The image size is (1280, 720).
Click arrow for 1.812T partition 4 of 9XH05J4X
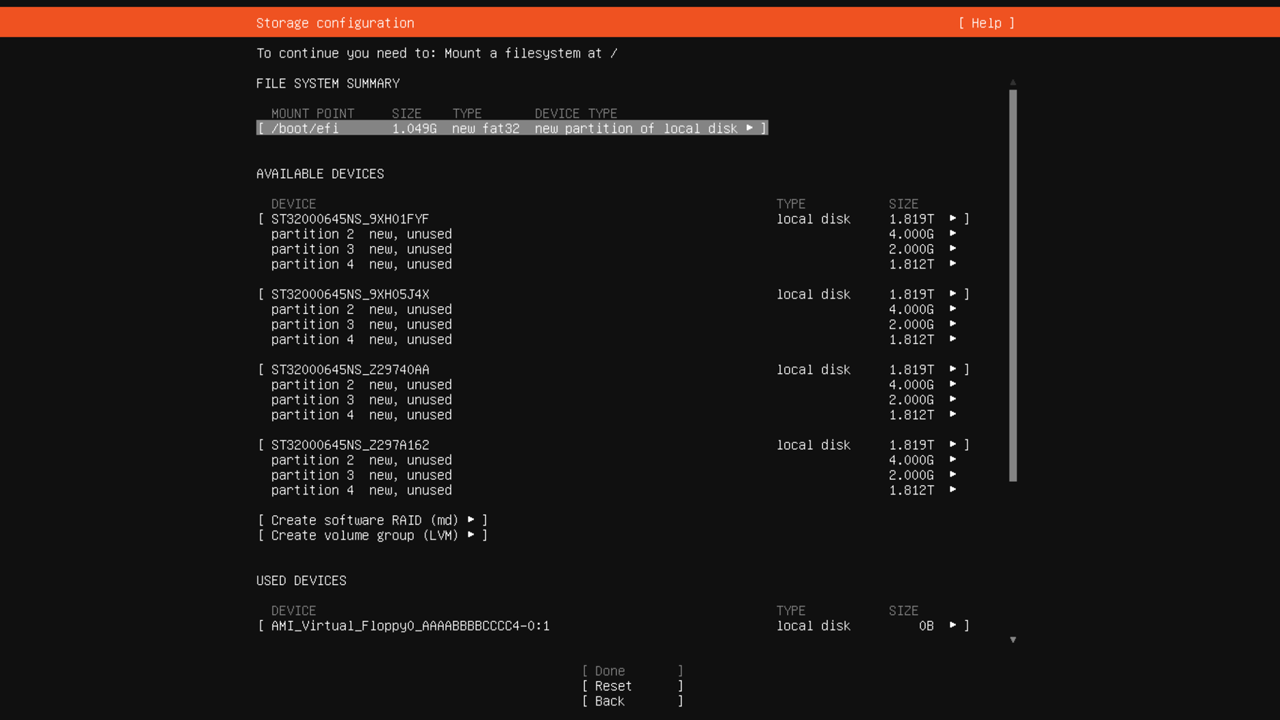[x=952, y=339]
